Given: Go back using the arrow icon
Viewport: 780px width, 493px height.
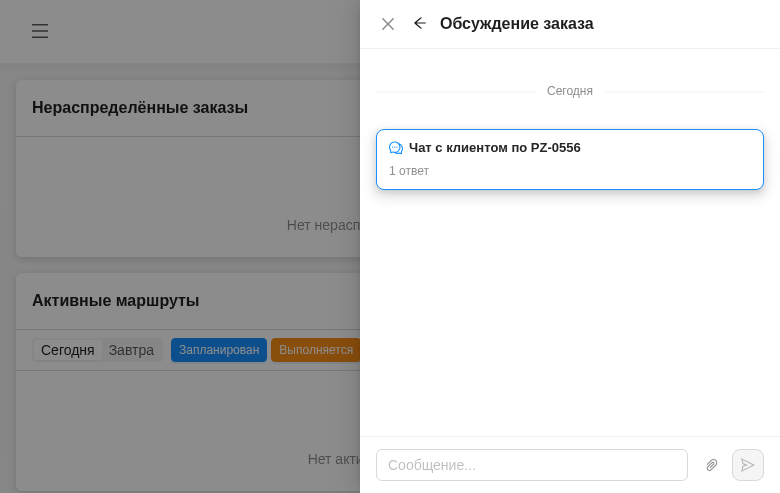Looking at the screenshot, I should (420, 23).
